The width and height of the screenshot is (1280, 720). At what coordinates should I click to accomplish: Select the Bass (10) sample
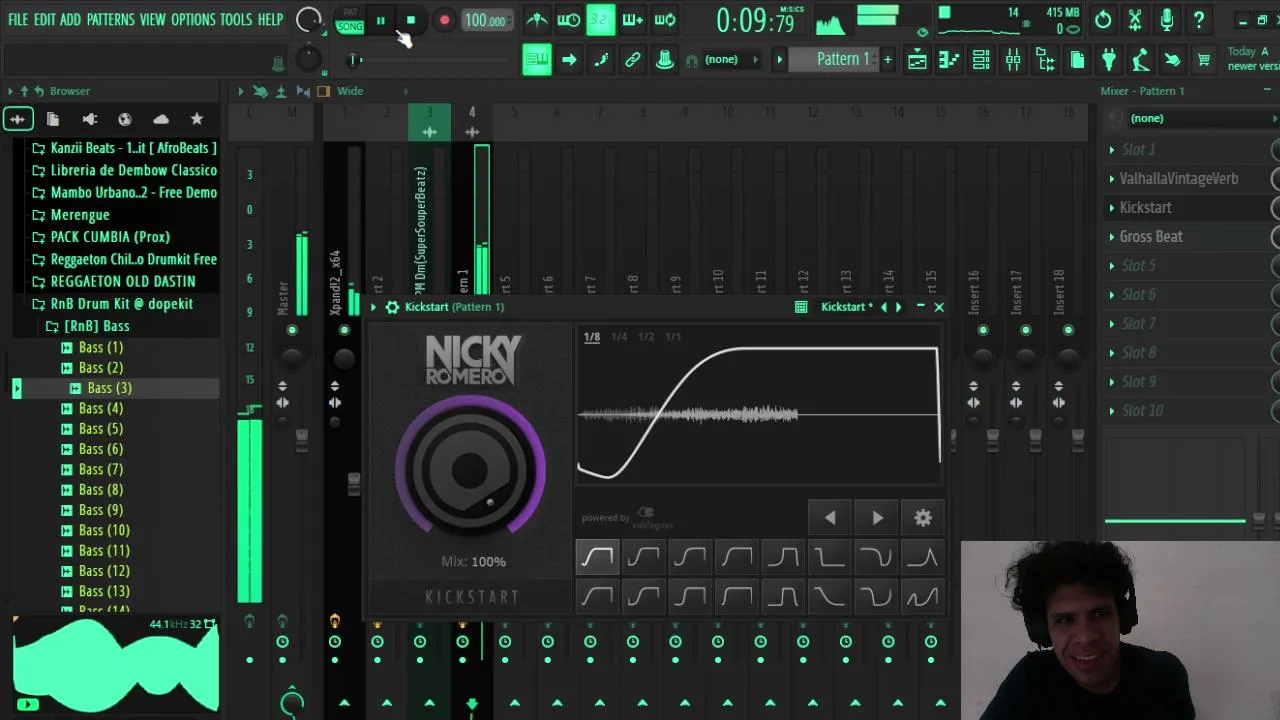click(104, 531)
